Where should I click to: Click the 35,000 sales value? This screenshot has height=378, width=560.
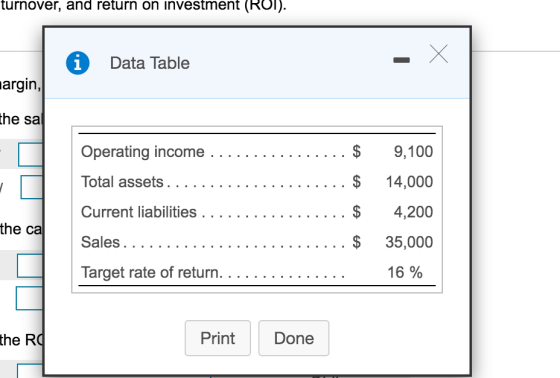pyautogui.click(x=409, y=242)
